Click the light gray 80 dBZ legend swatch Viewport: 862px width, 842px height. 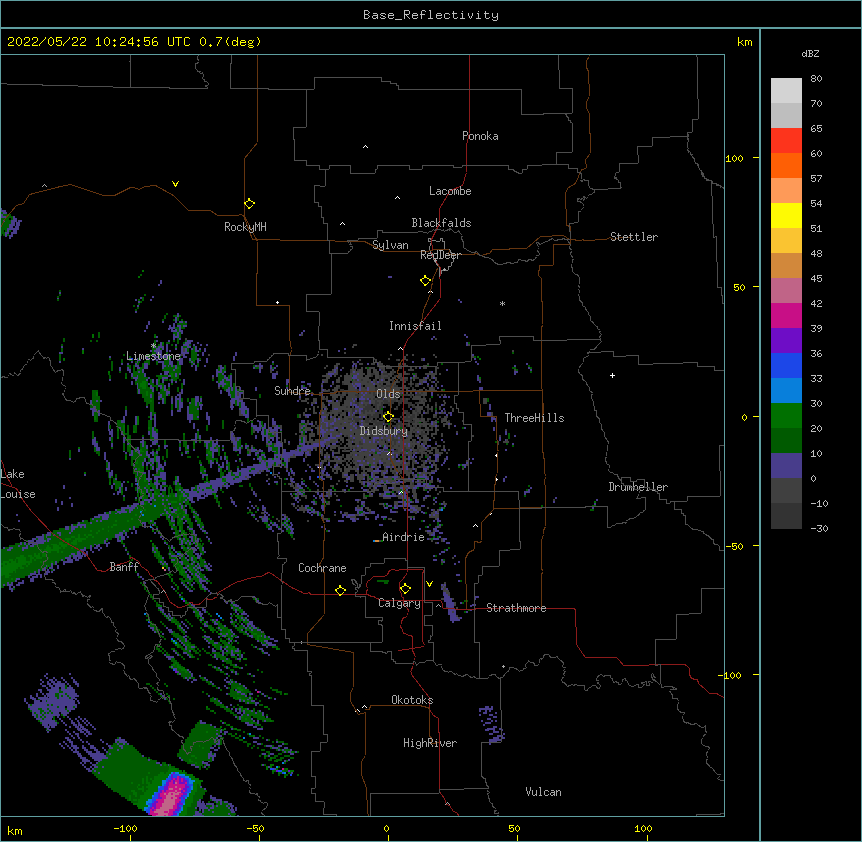[x=786, y=90]
